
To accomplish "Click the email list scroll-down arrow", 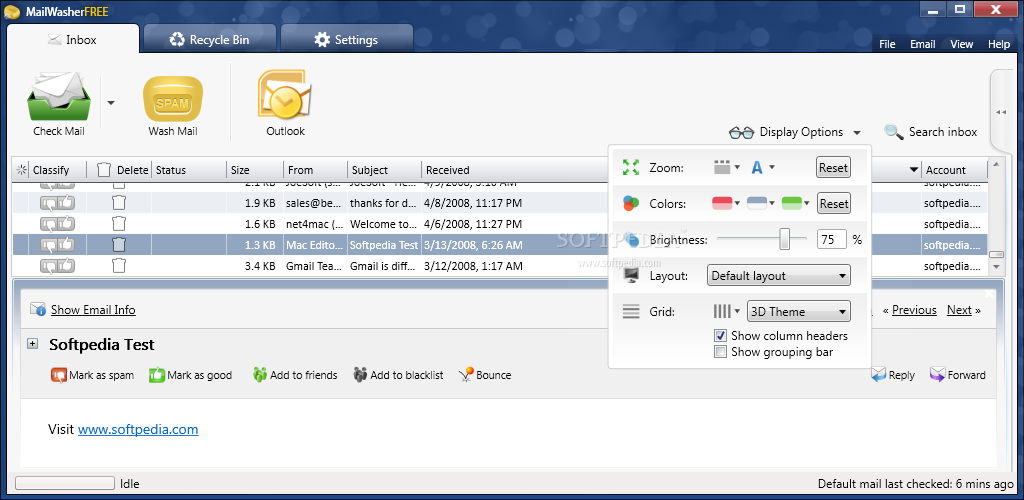I will click(x=996, y=267).
